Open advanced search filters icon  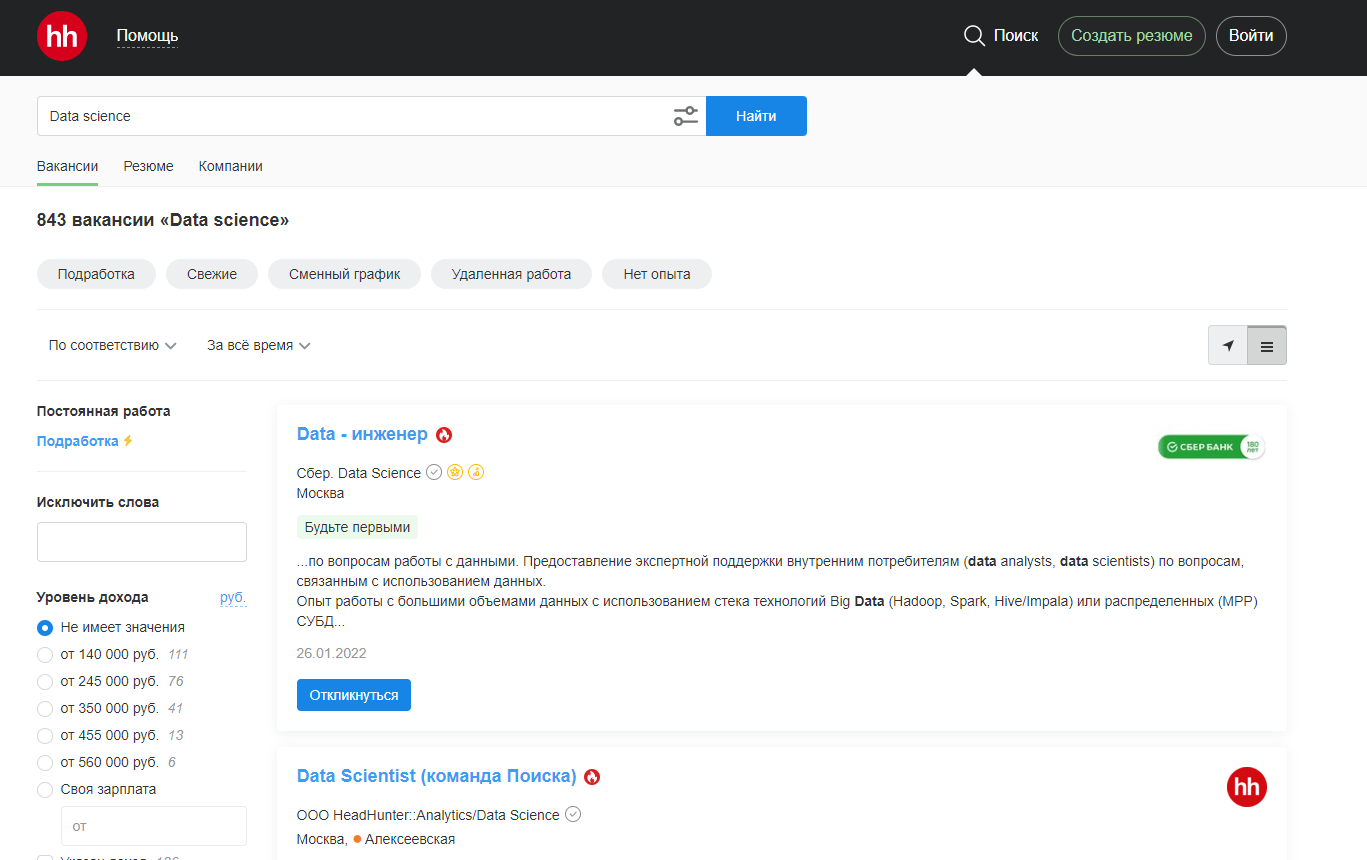pos(685,116)
